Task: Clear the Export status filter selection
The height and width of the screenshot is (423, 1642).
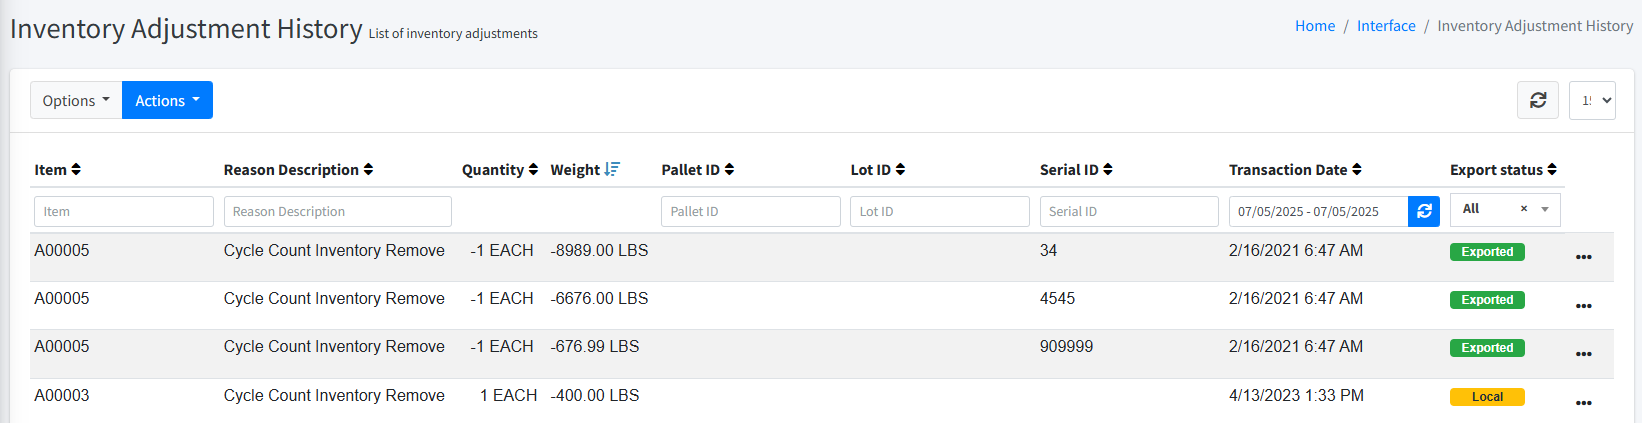Action: (1523, 209)
